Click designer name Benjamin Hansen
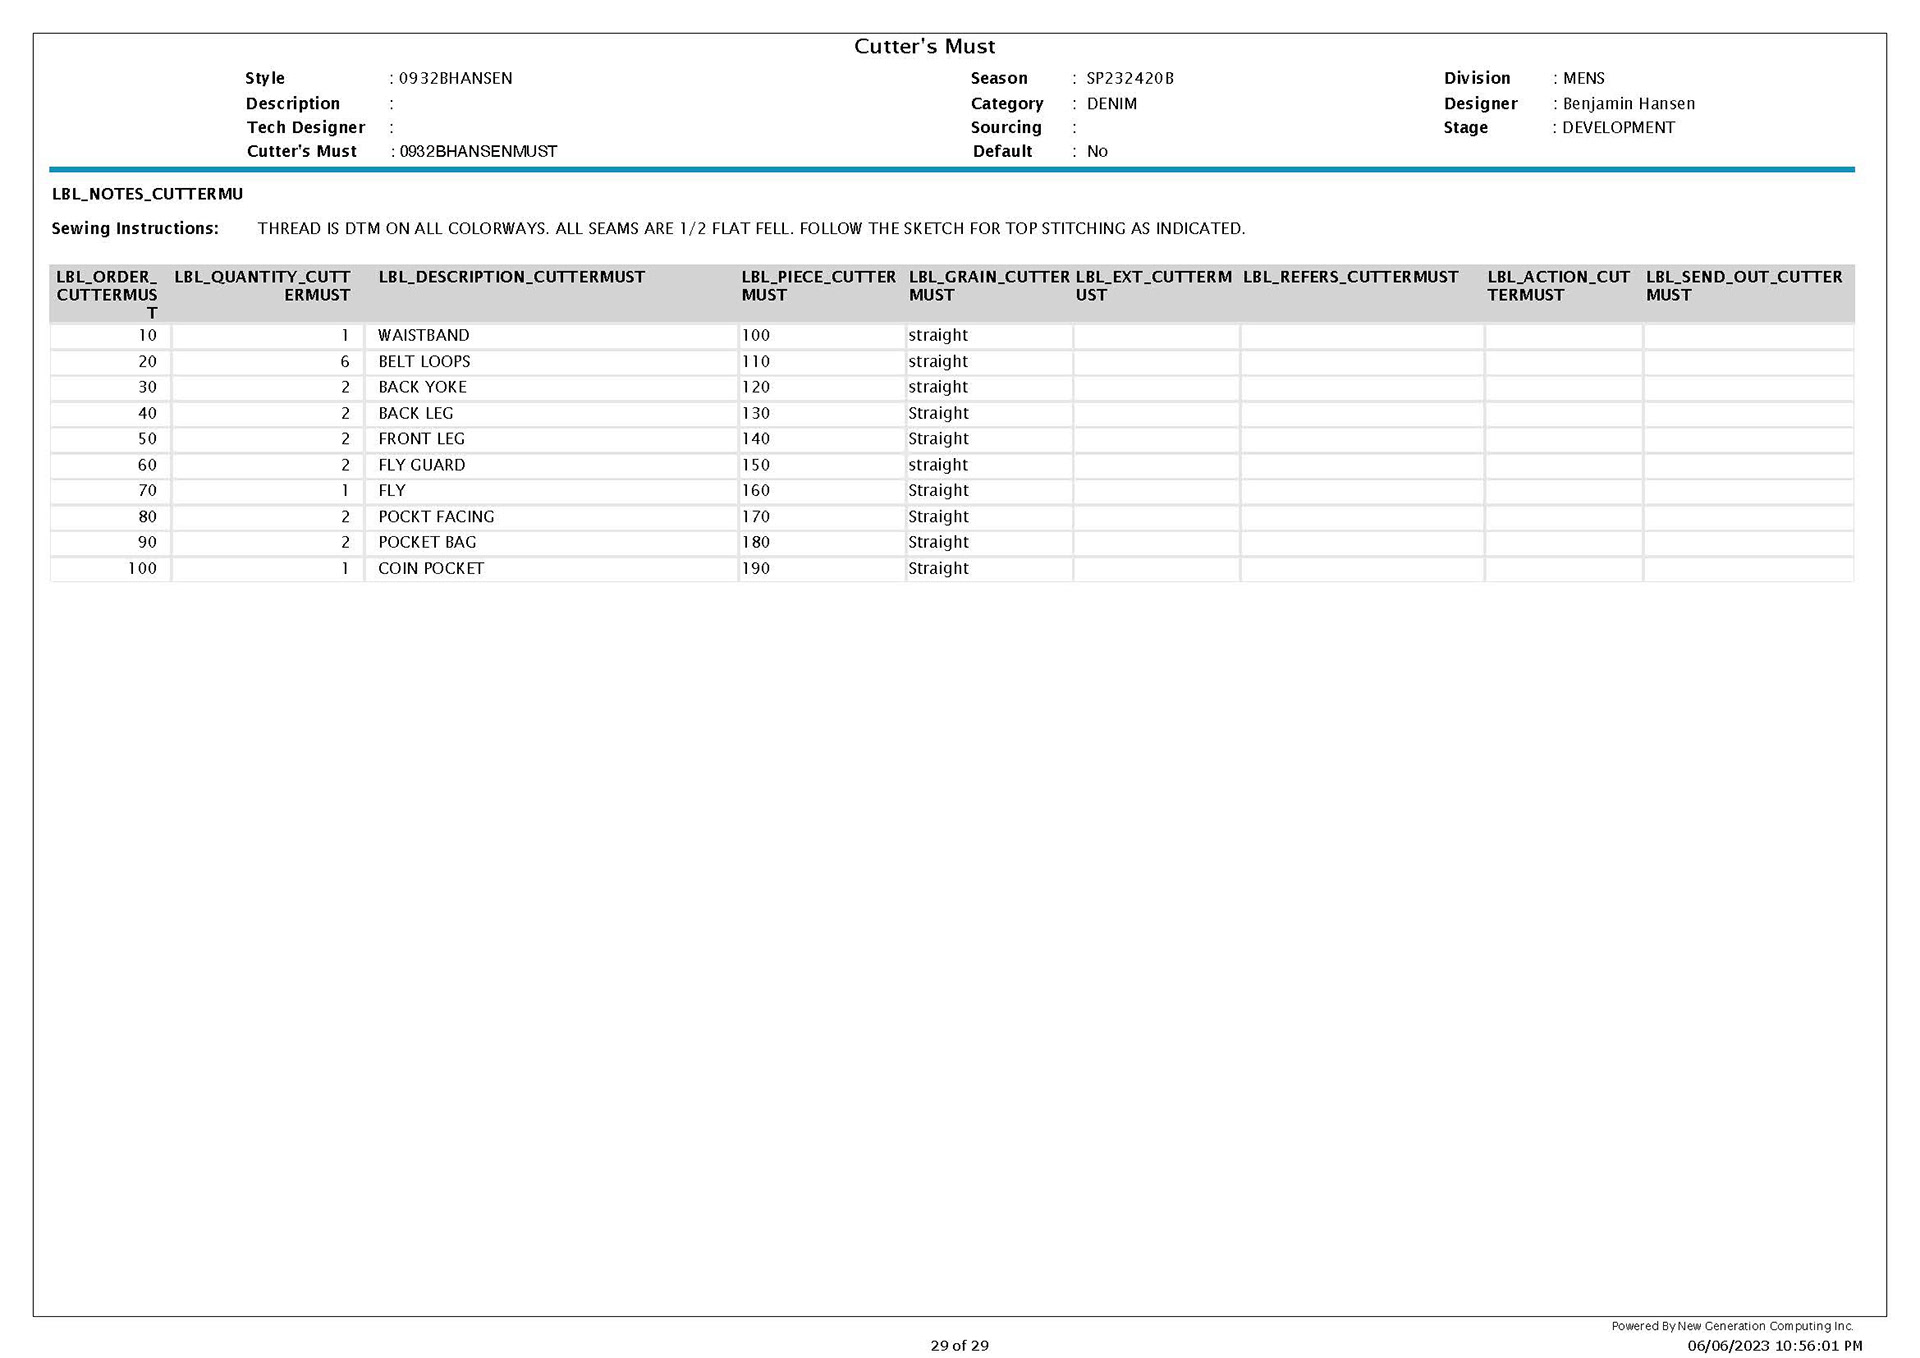 click(x=1628, y=103)
